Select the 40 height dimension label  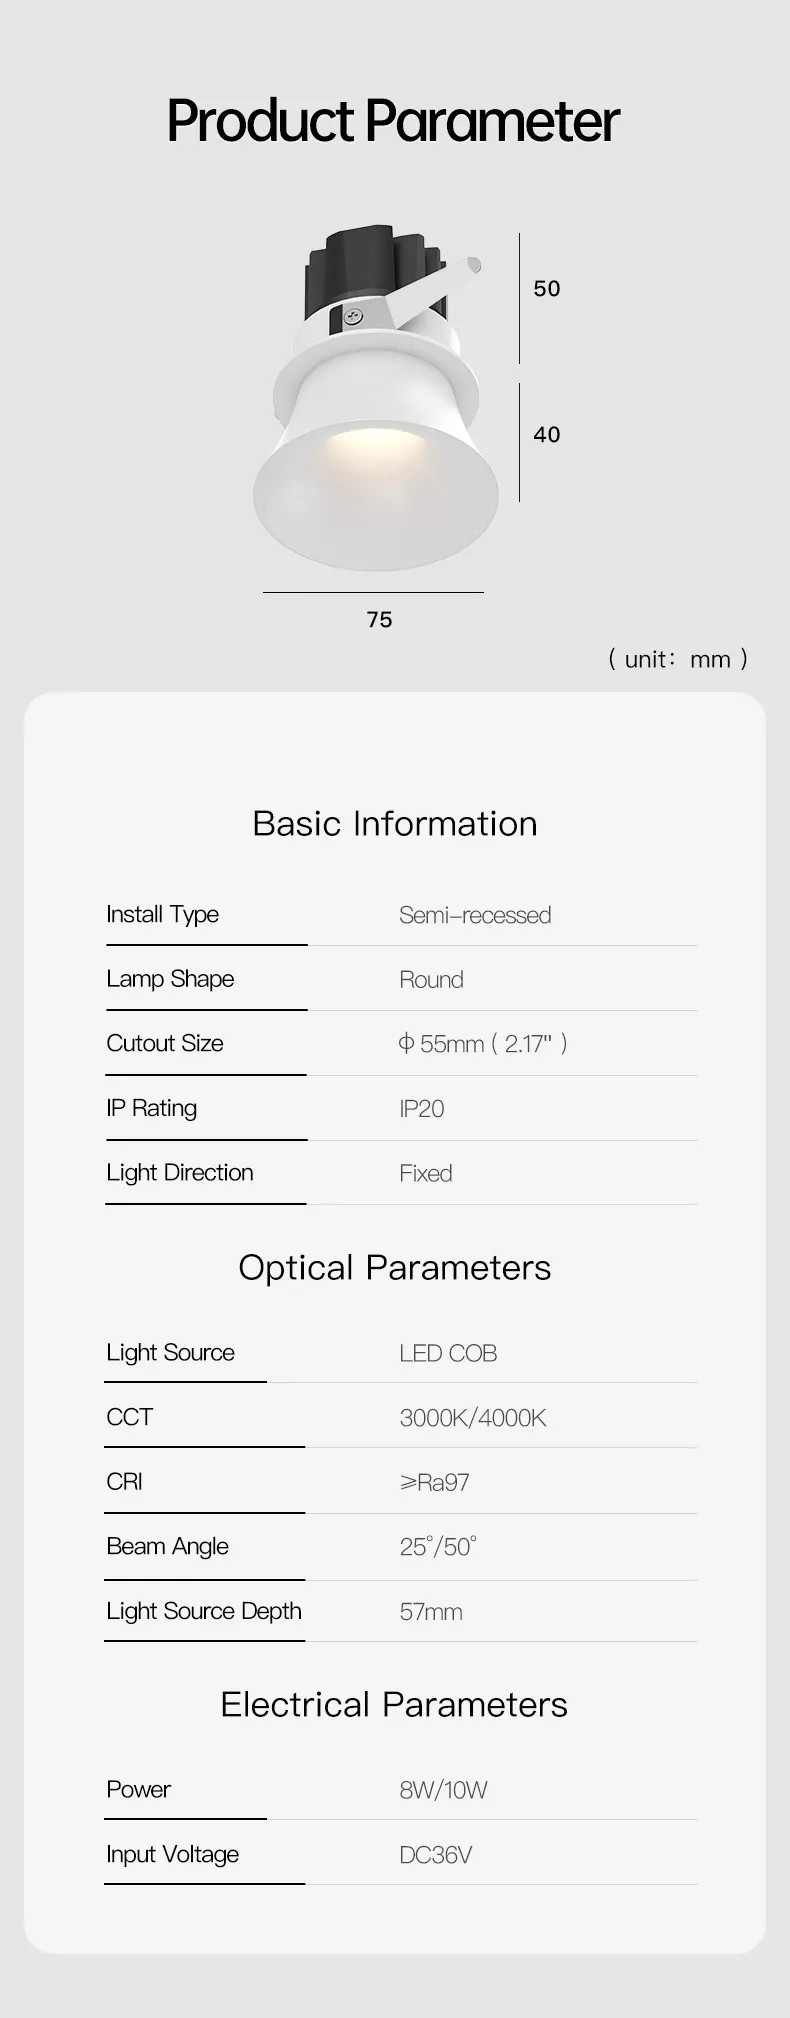546,435
